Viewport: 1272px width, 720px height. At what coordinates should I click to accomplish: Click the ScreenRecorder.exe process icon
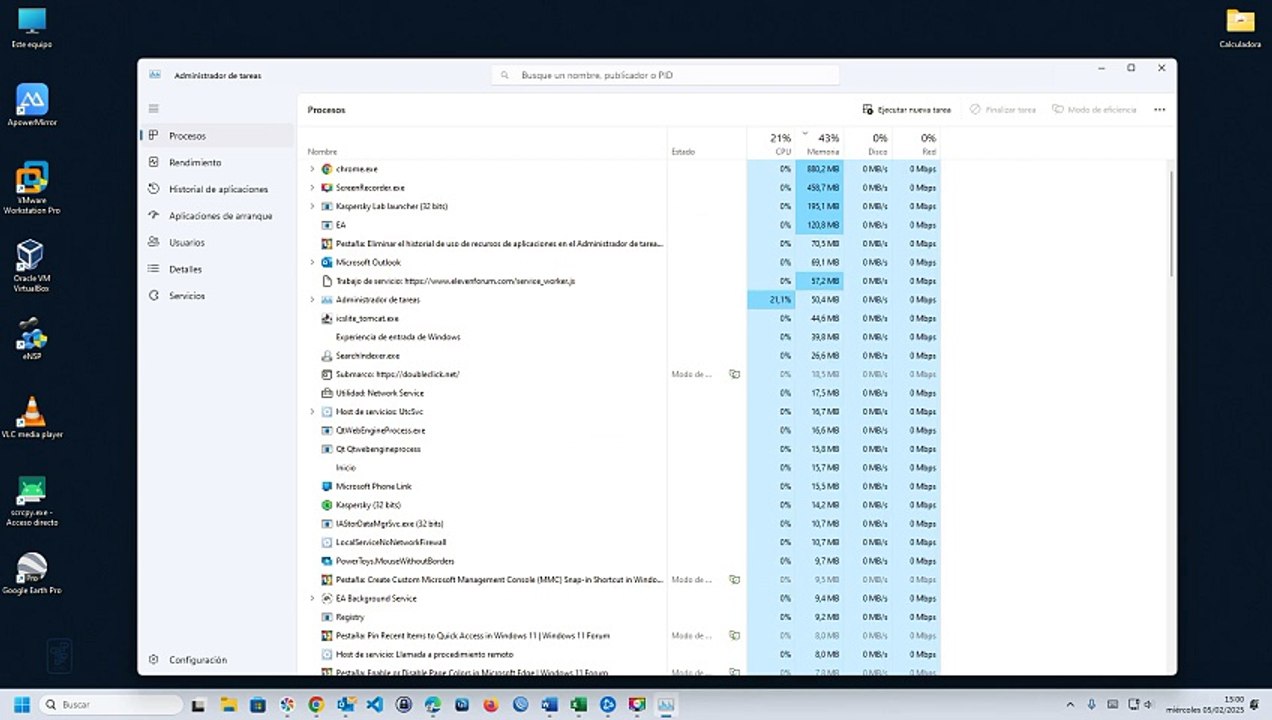point(327,188)
